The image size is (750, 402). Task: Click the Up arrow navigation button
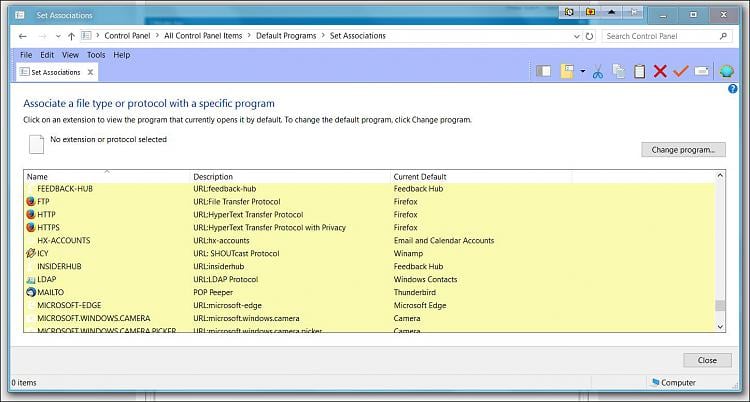pyautogui.click(x=71, y=36)
